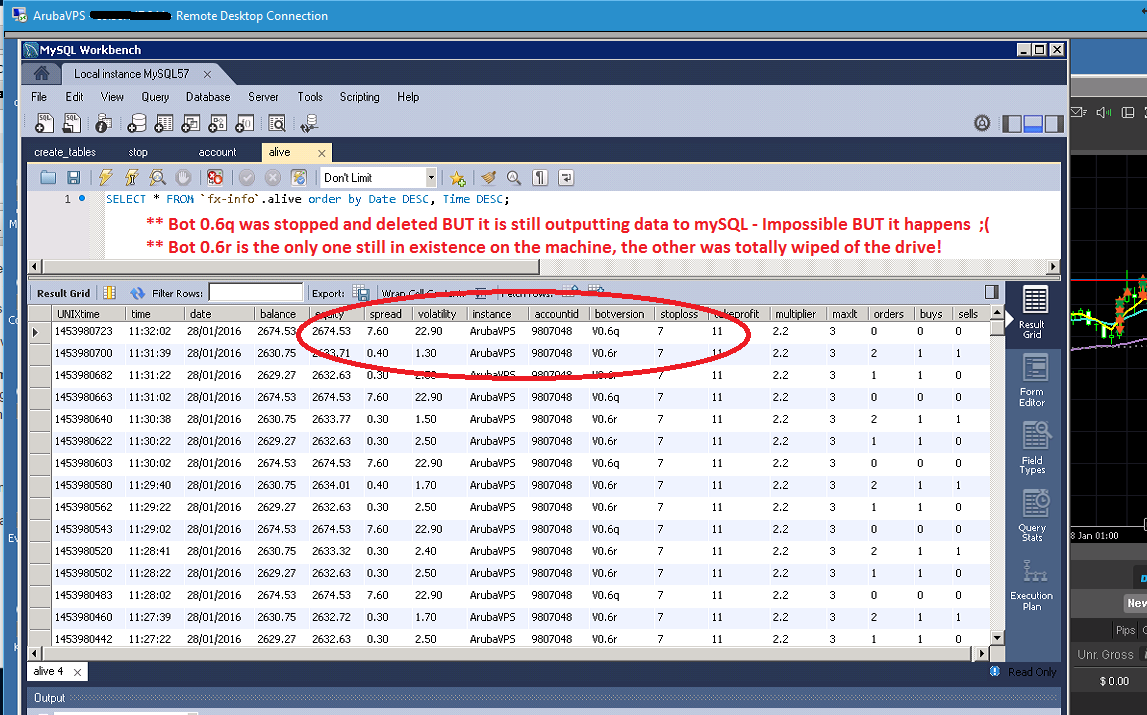Rollback the transaction X icon

tap(273, 177)
